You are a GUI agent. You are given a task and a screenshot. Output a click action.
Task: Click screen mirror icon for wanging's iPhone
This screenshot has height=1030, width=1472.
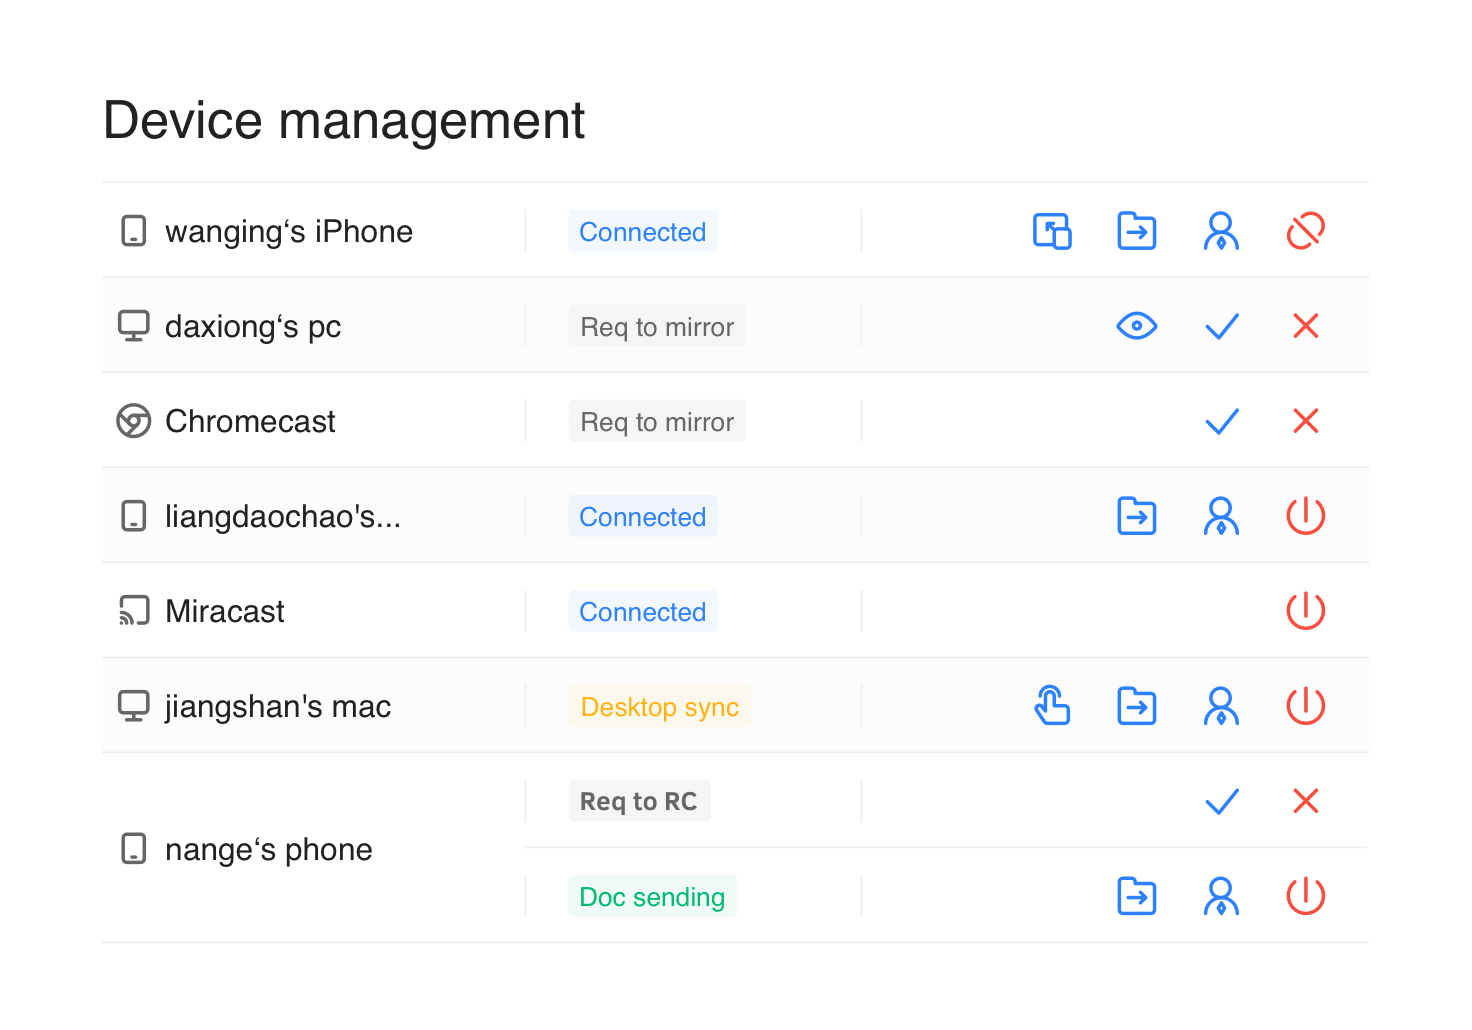[1052, 231]
